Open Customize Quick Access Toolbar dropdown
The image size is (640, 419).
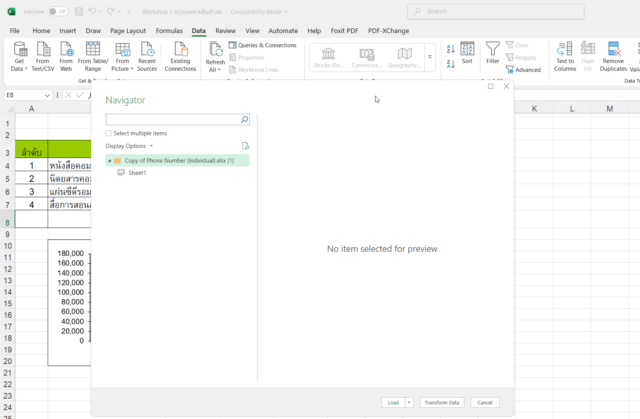tap(129, 12)
